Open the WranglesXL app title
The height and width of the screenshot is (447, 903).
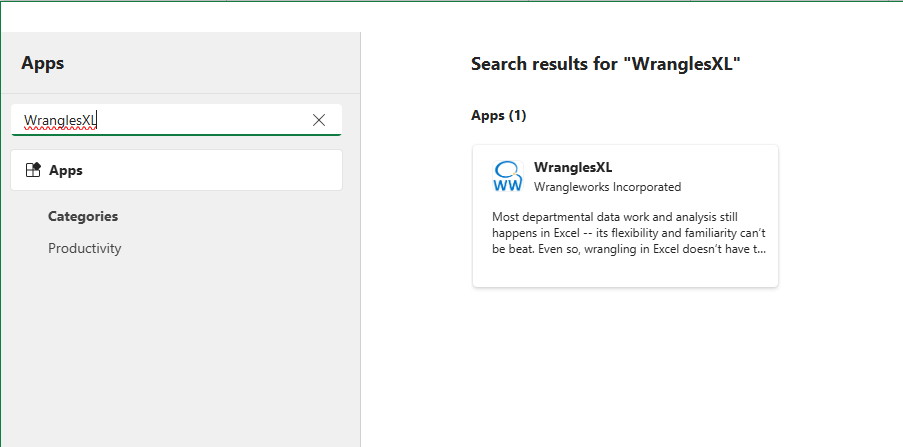click(x=572, y=167)
